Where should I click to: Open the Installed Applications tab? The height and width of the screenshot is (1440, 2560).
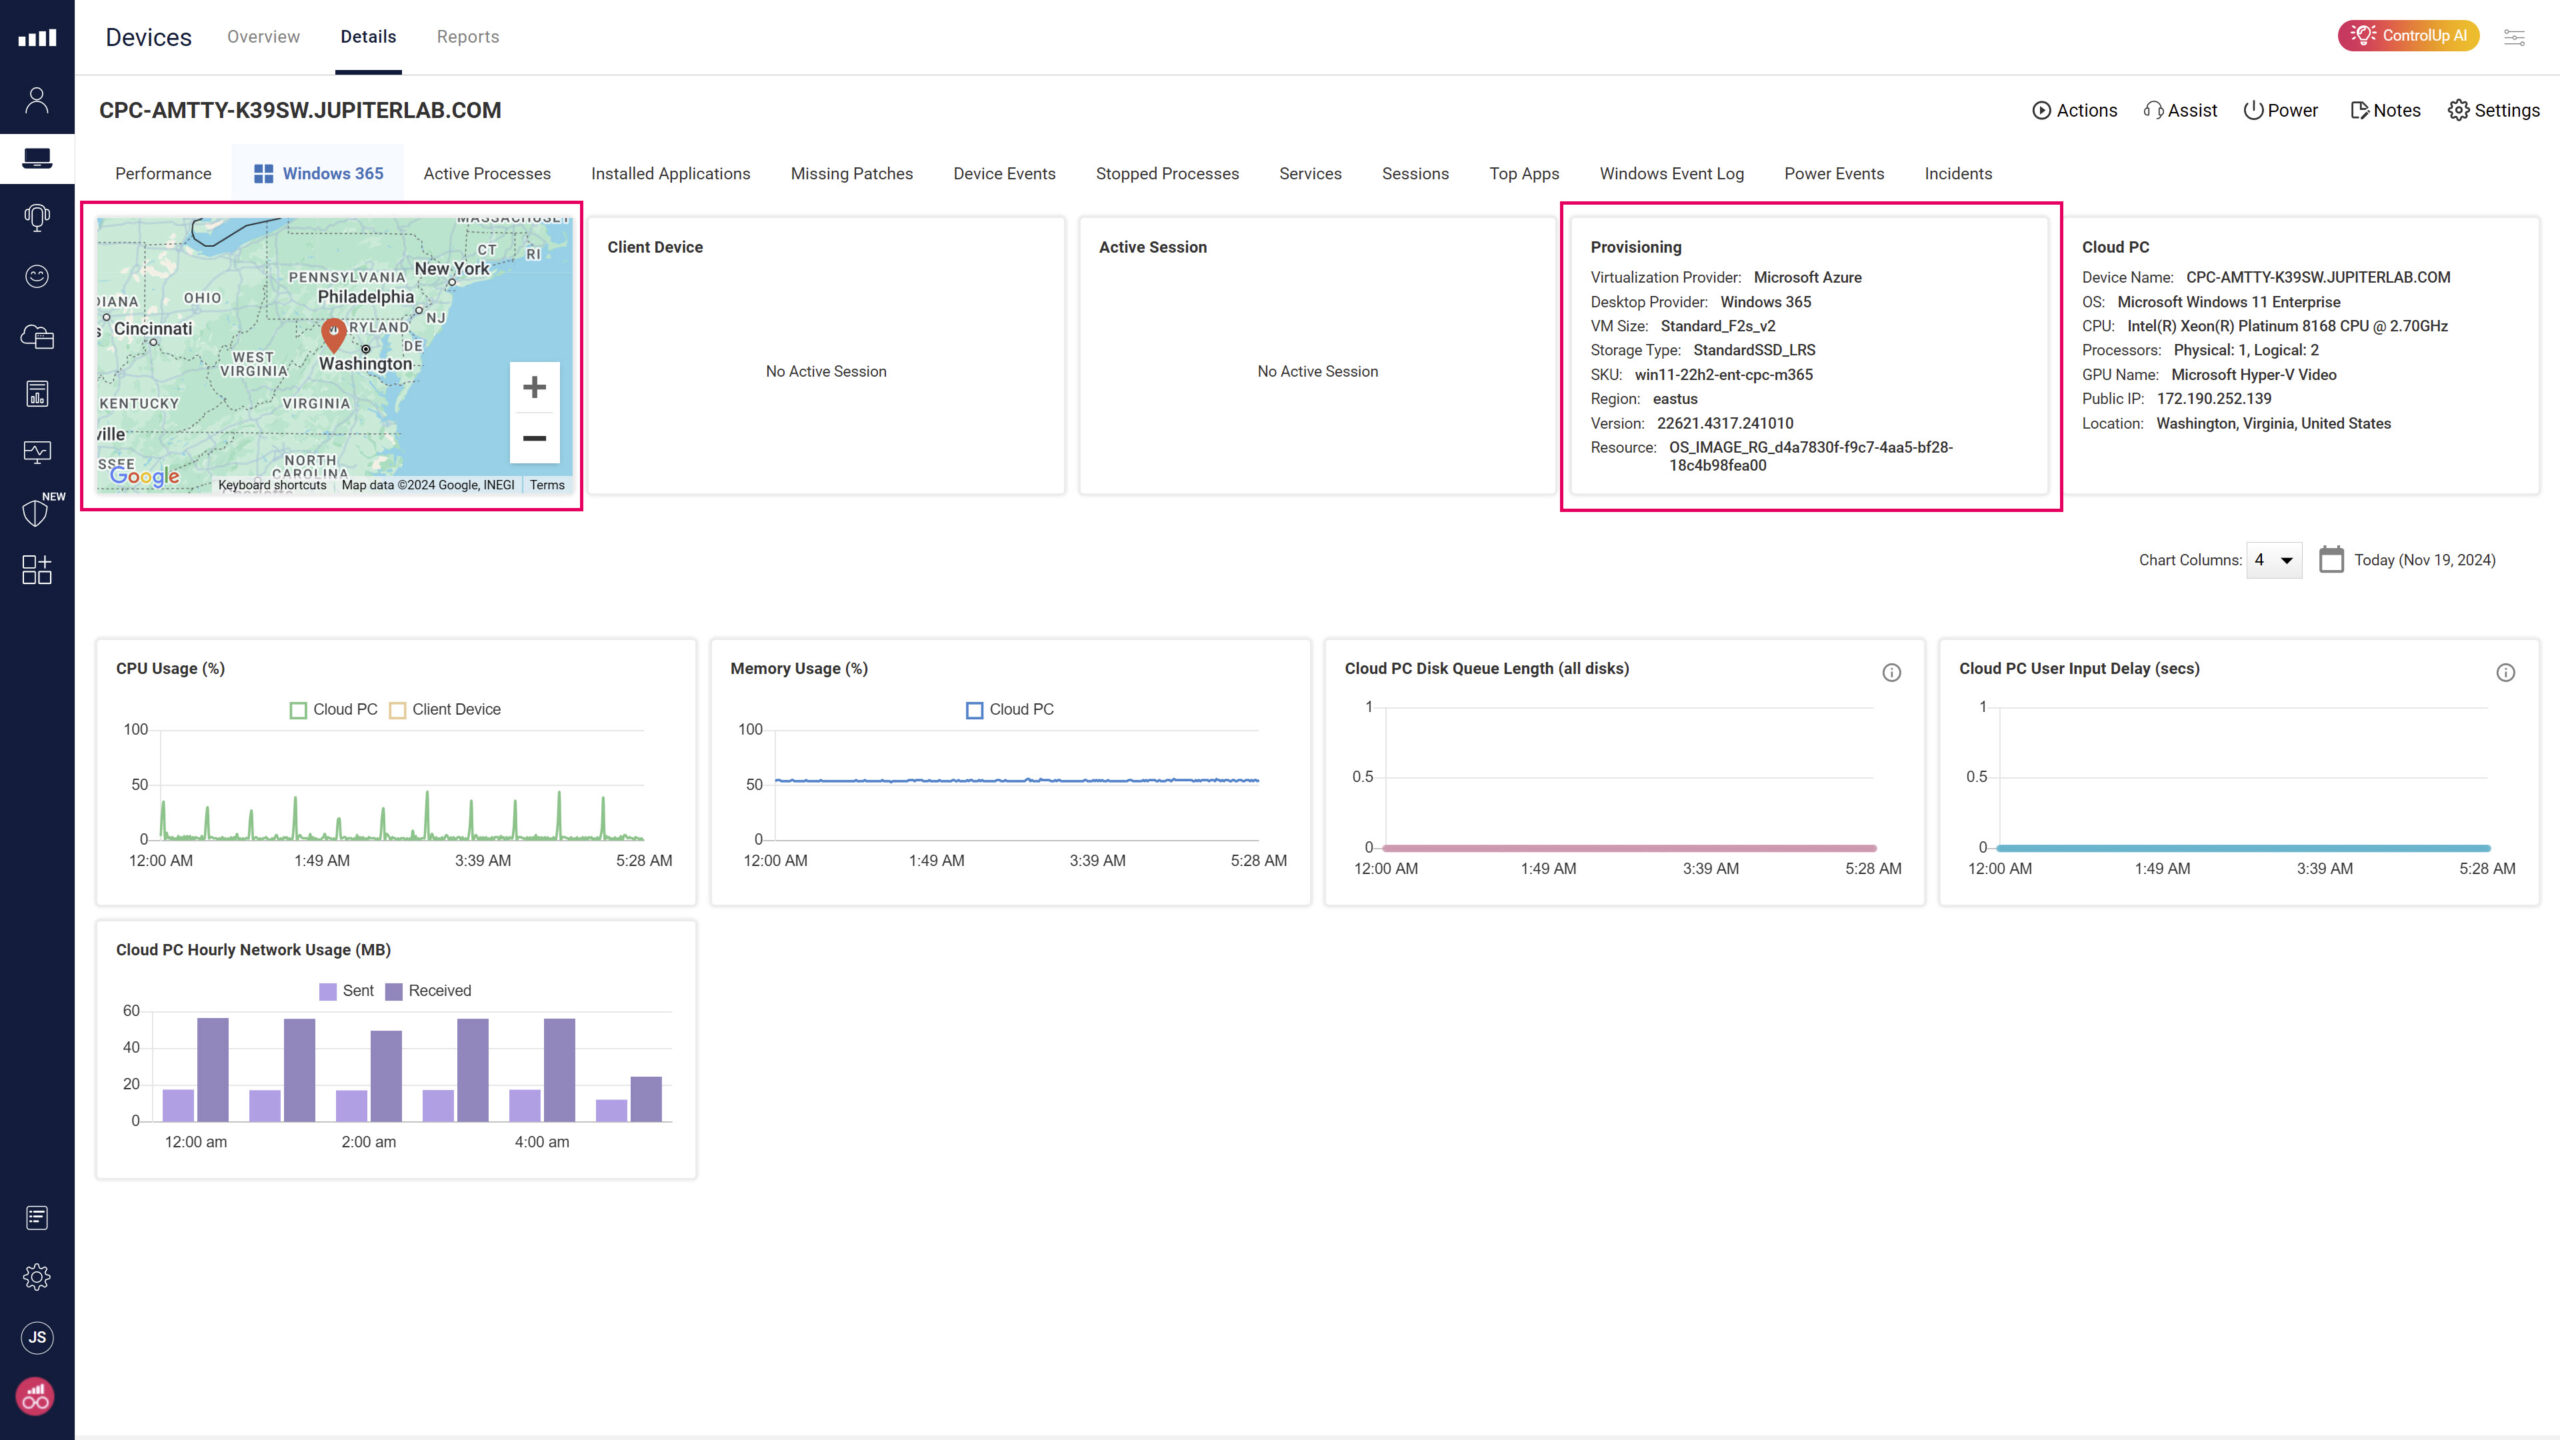[670, 173]
